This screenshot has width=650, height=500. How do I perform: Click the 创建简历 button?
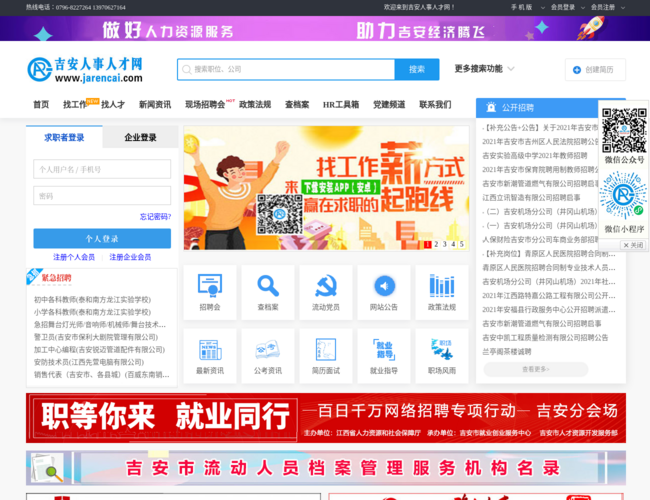[595, 70]
